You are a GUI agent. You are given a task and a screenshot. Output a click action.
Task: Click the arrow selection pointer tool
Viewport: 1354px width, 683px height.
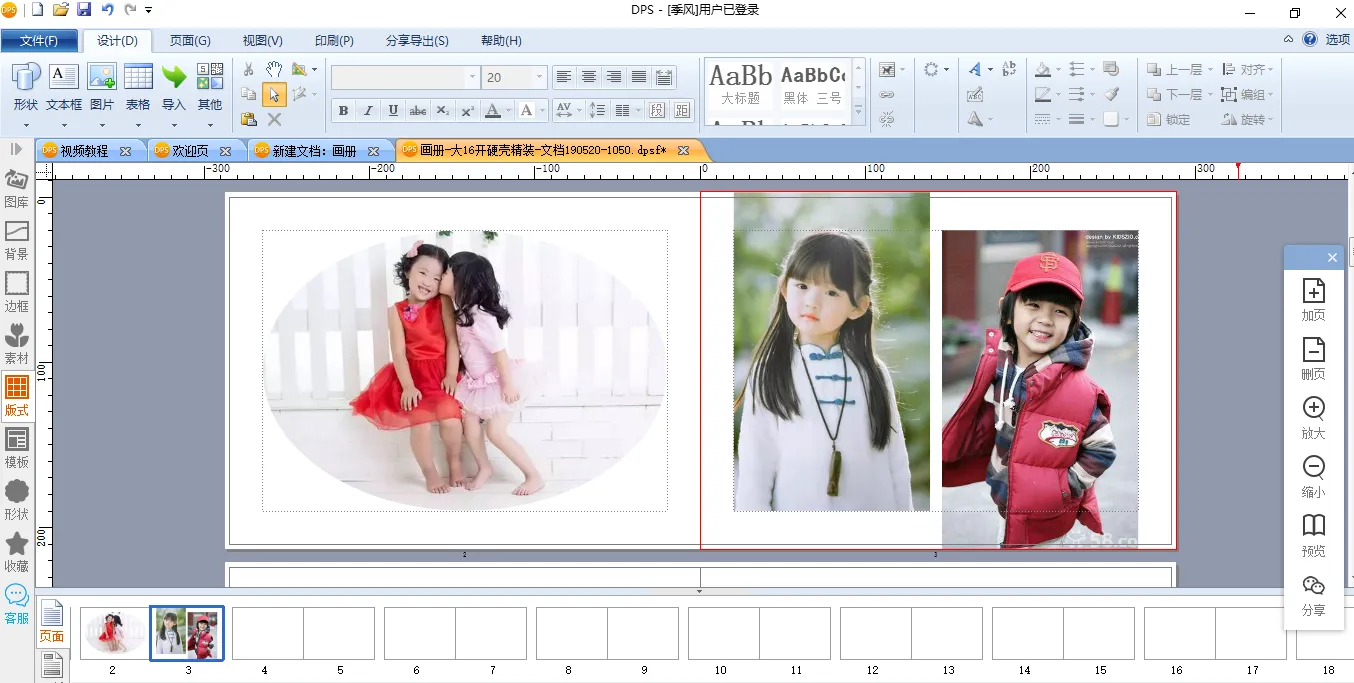click(274, 95)
